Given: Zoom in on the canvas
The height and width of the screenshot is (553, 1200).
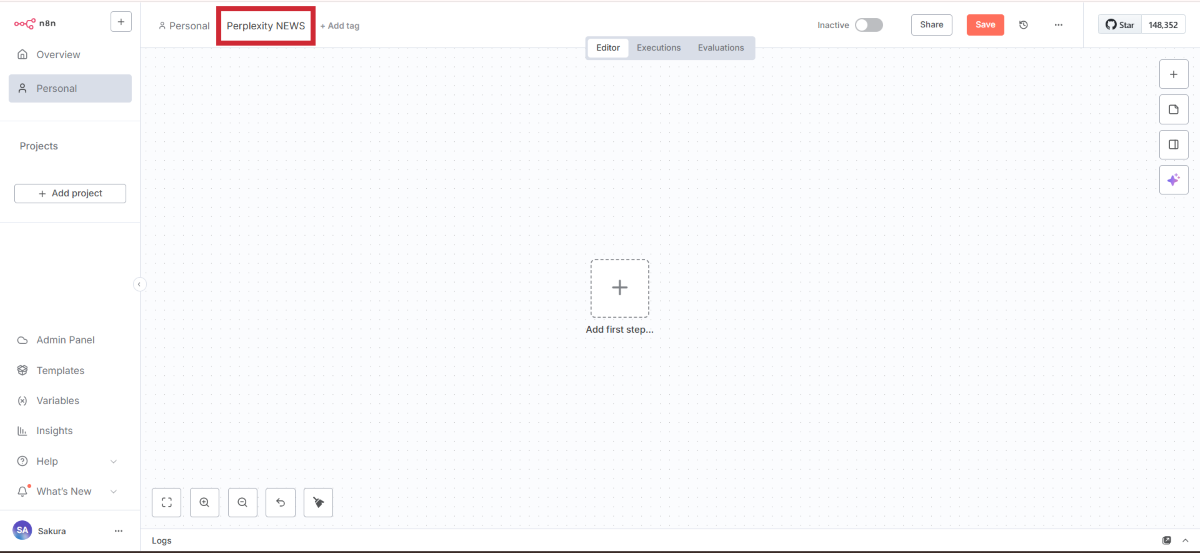Looking at the screenshot, I should (204, 503).
